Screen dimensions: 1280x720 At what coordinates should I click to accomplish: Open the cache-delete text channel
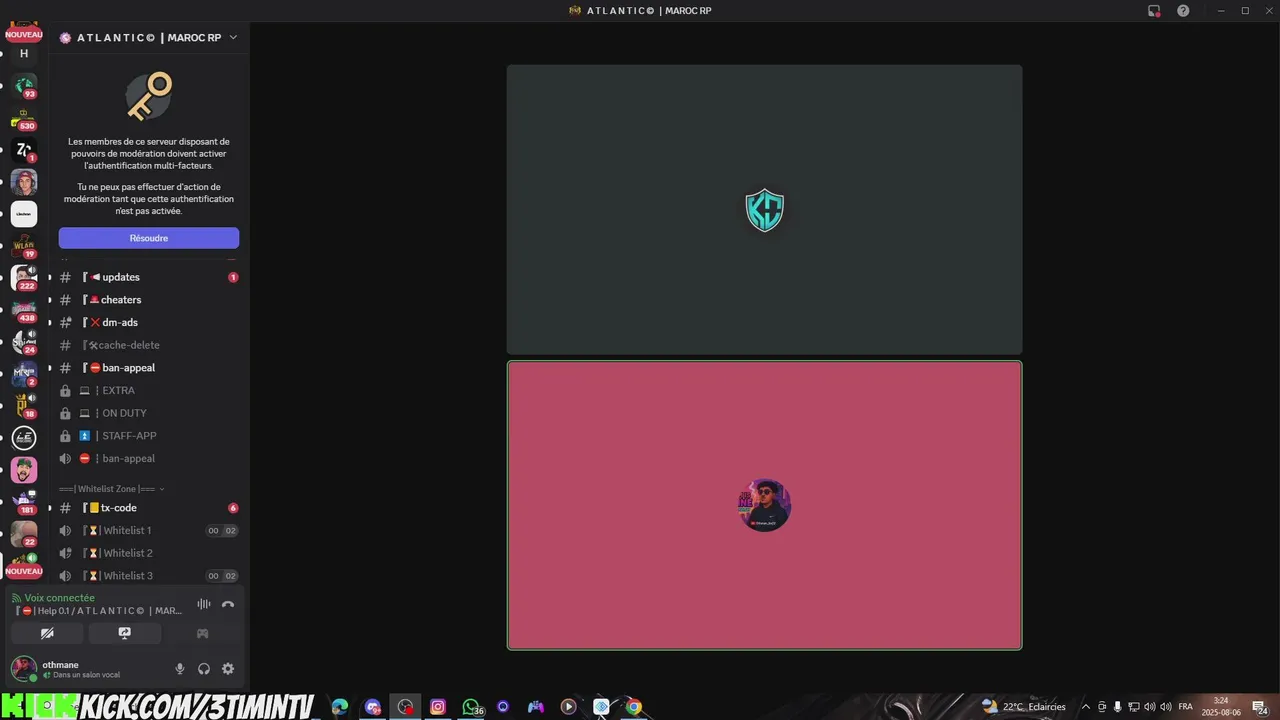point(149,345)
